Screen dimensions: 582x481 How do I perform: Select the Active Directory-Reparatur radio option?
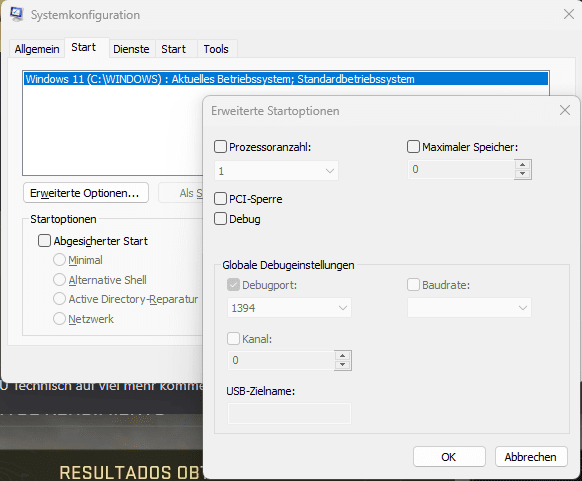[59, 299]
